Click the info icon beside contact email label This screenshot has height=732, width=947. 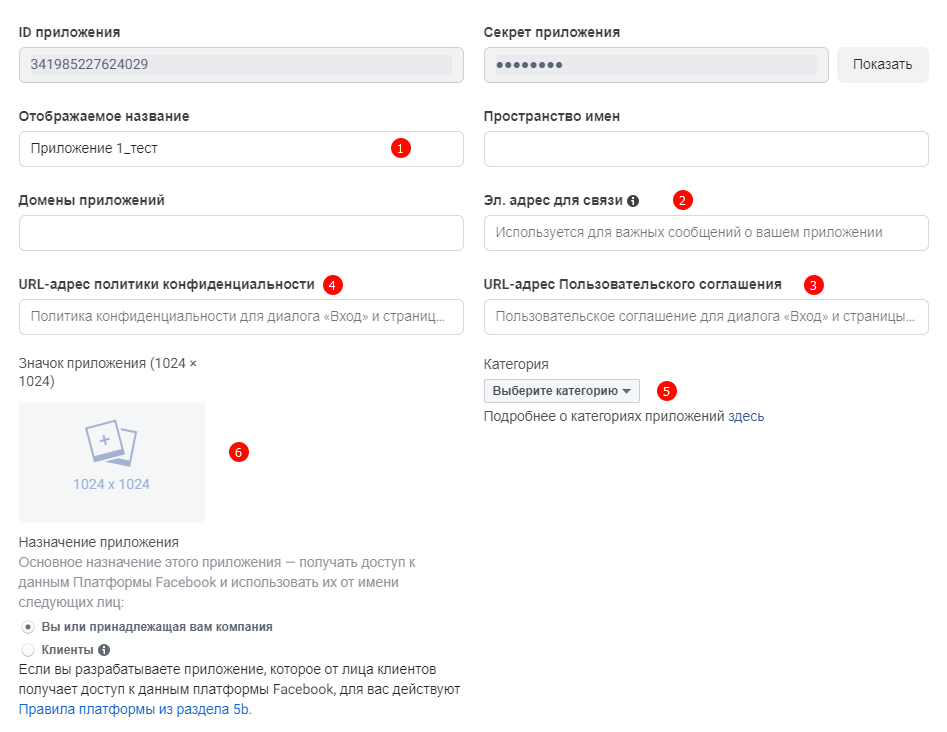coord(633,201)
